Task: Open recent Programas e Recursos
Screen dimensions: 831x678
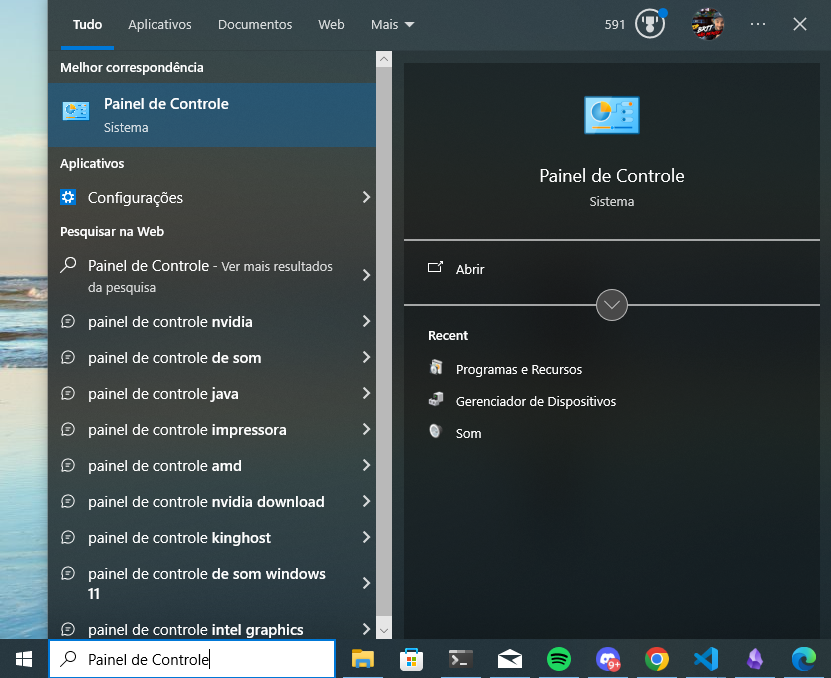Action: click(518, 369)
